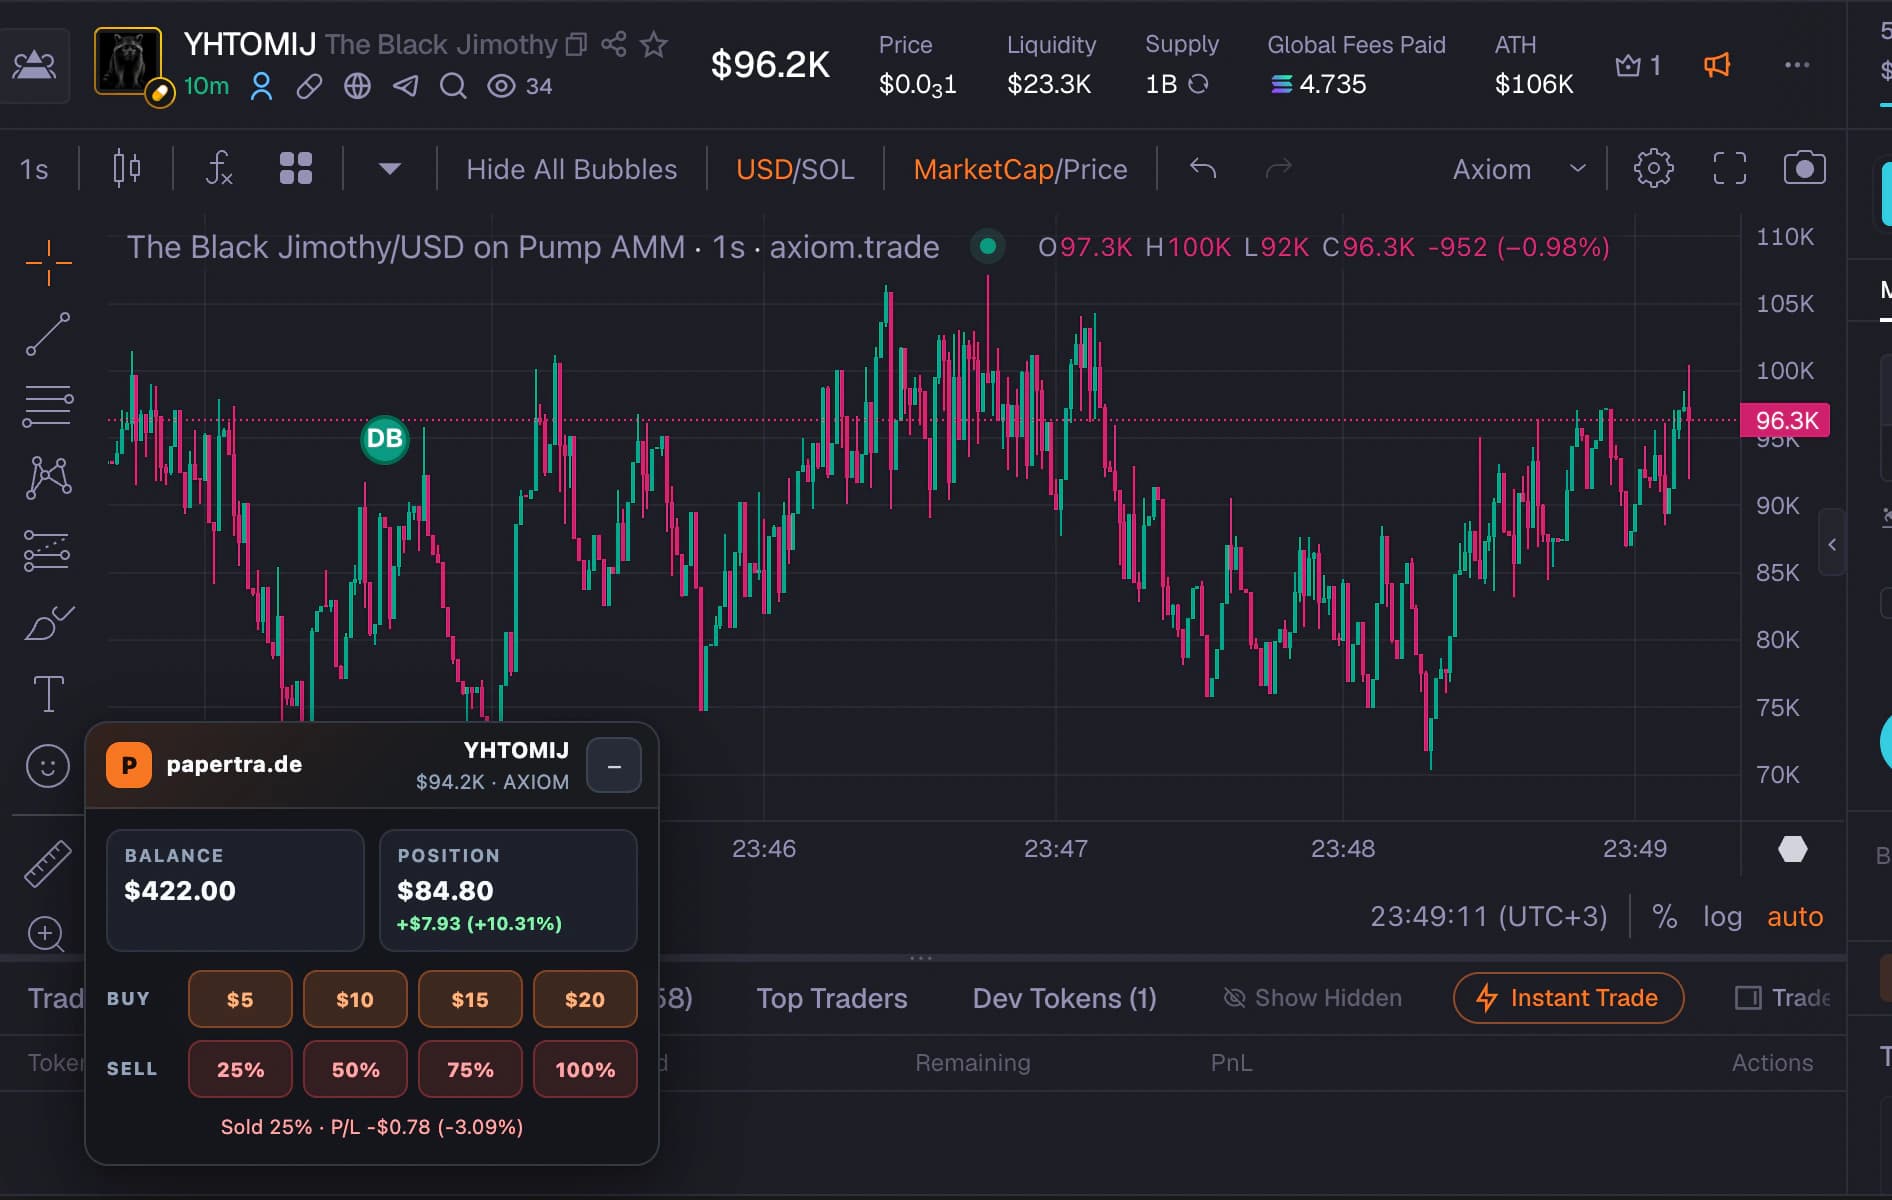Sell 50% of position
This screenshot has width=1892, height=1200.
[355, 1069]
